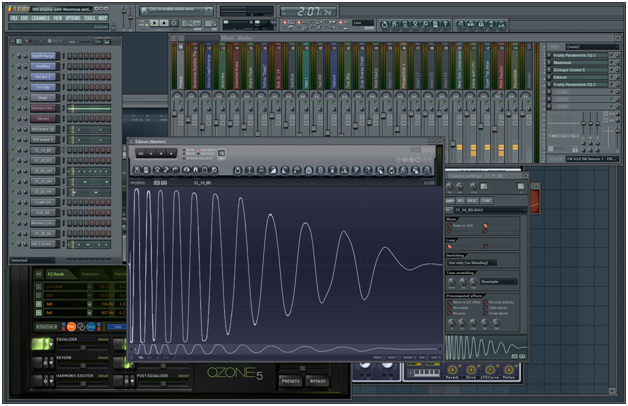
Task: Click rightmost icon in Edison toolbar
Action: click(x=427, y=170)
